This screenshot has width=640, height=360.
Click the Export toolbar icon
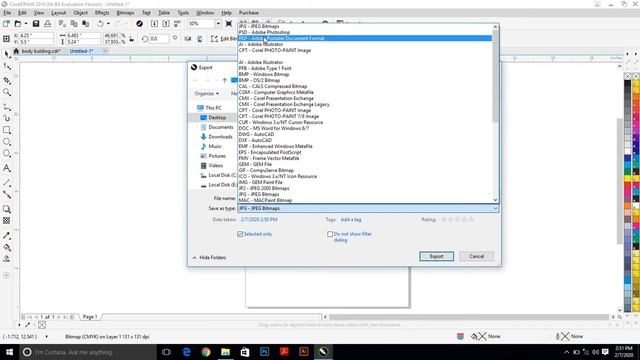(x=166, y=24)
